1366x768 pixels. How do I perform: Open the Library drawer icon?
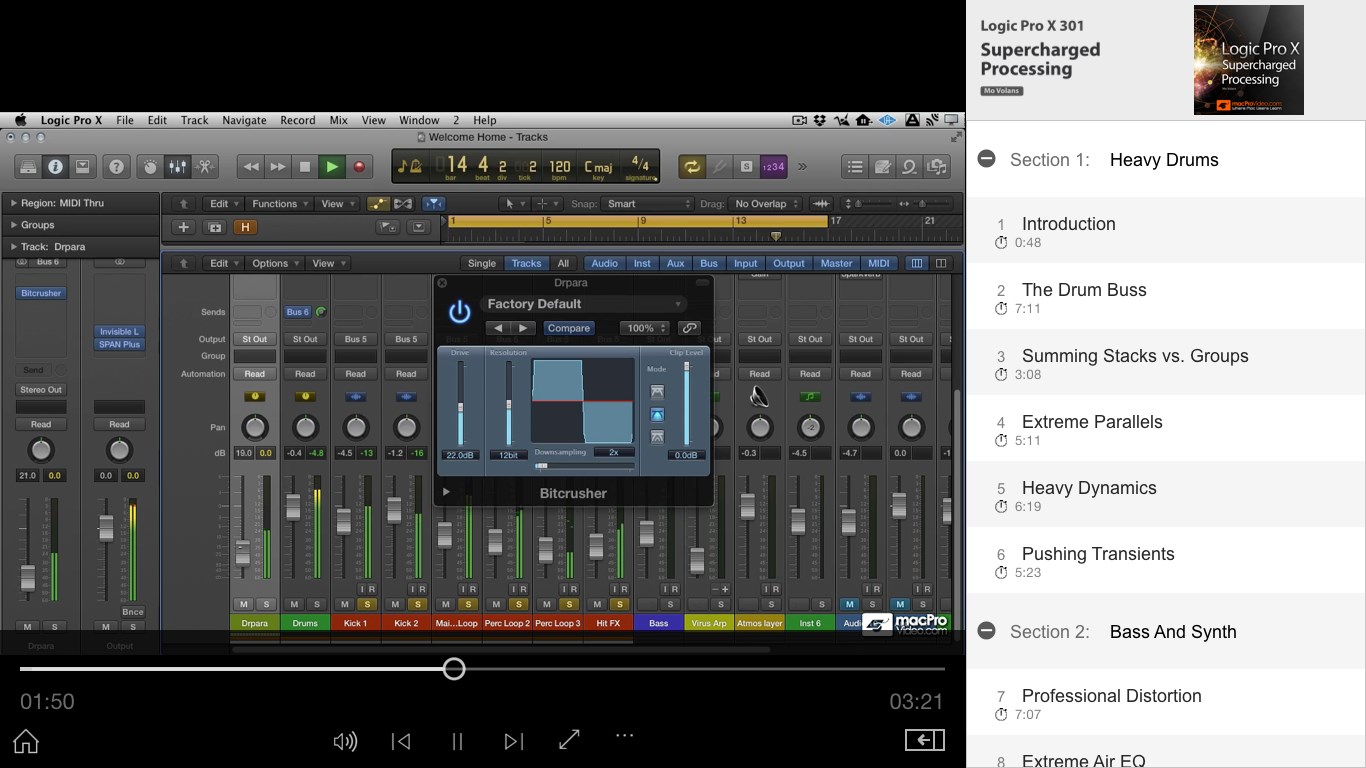coord(28,166)
